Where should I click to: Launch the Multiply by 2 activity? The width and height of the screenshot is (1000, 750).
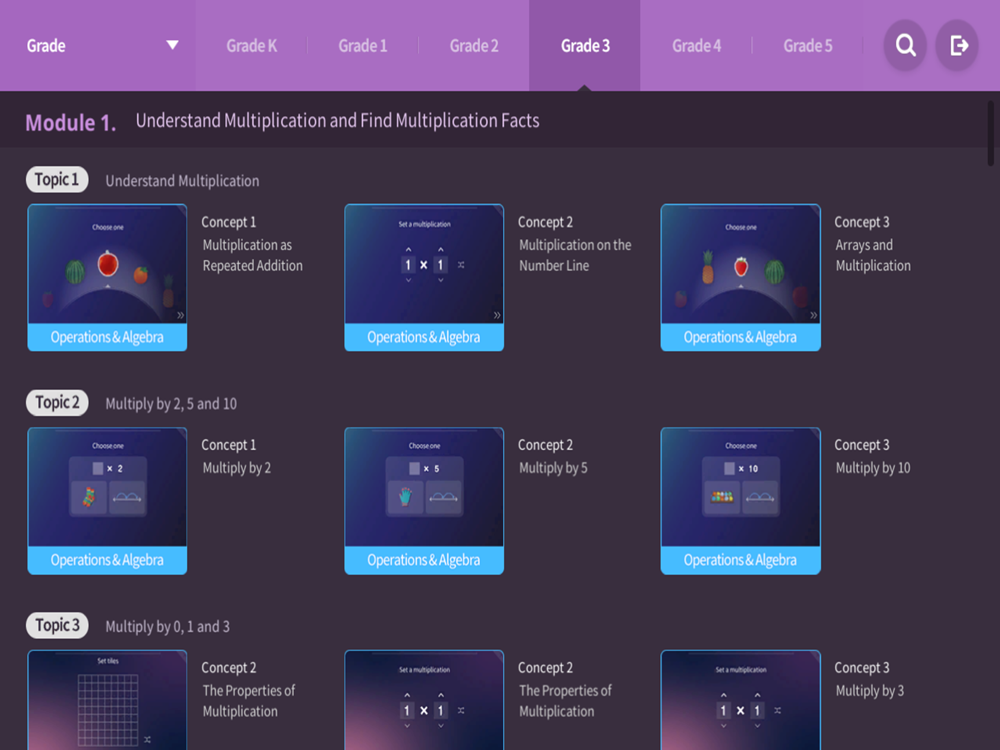(107, 501)
